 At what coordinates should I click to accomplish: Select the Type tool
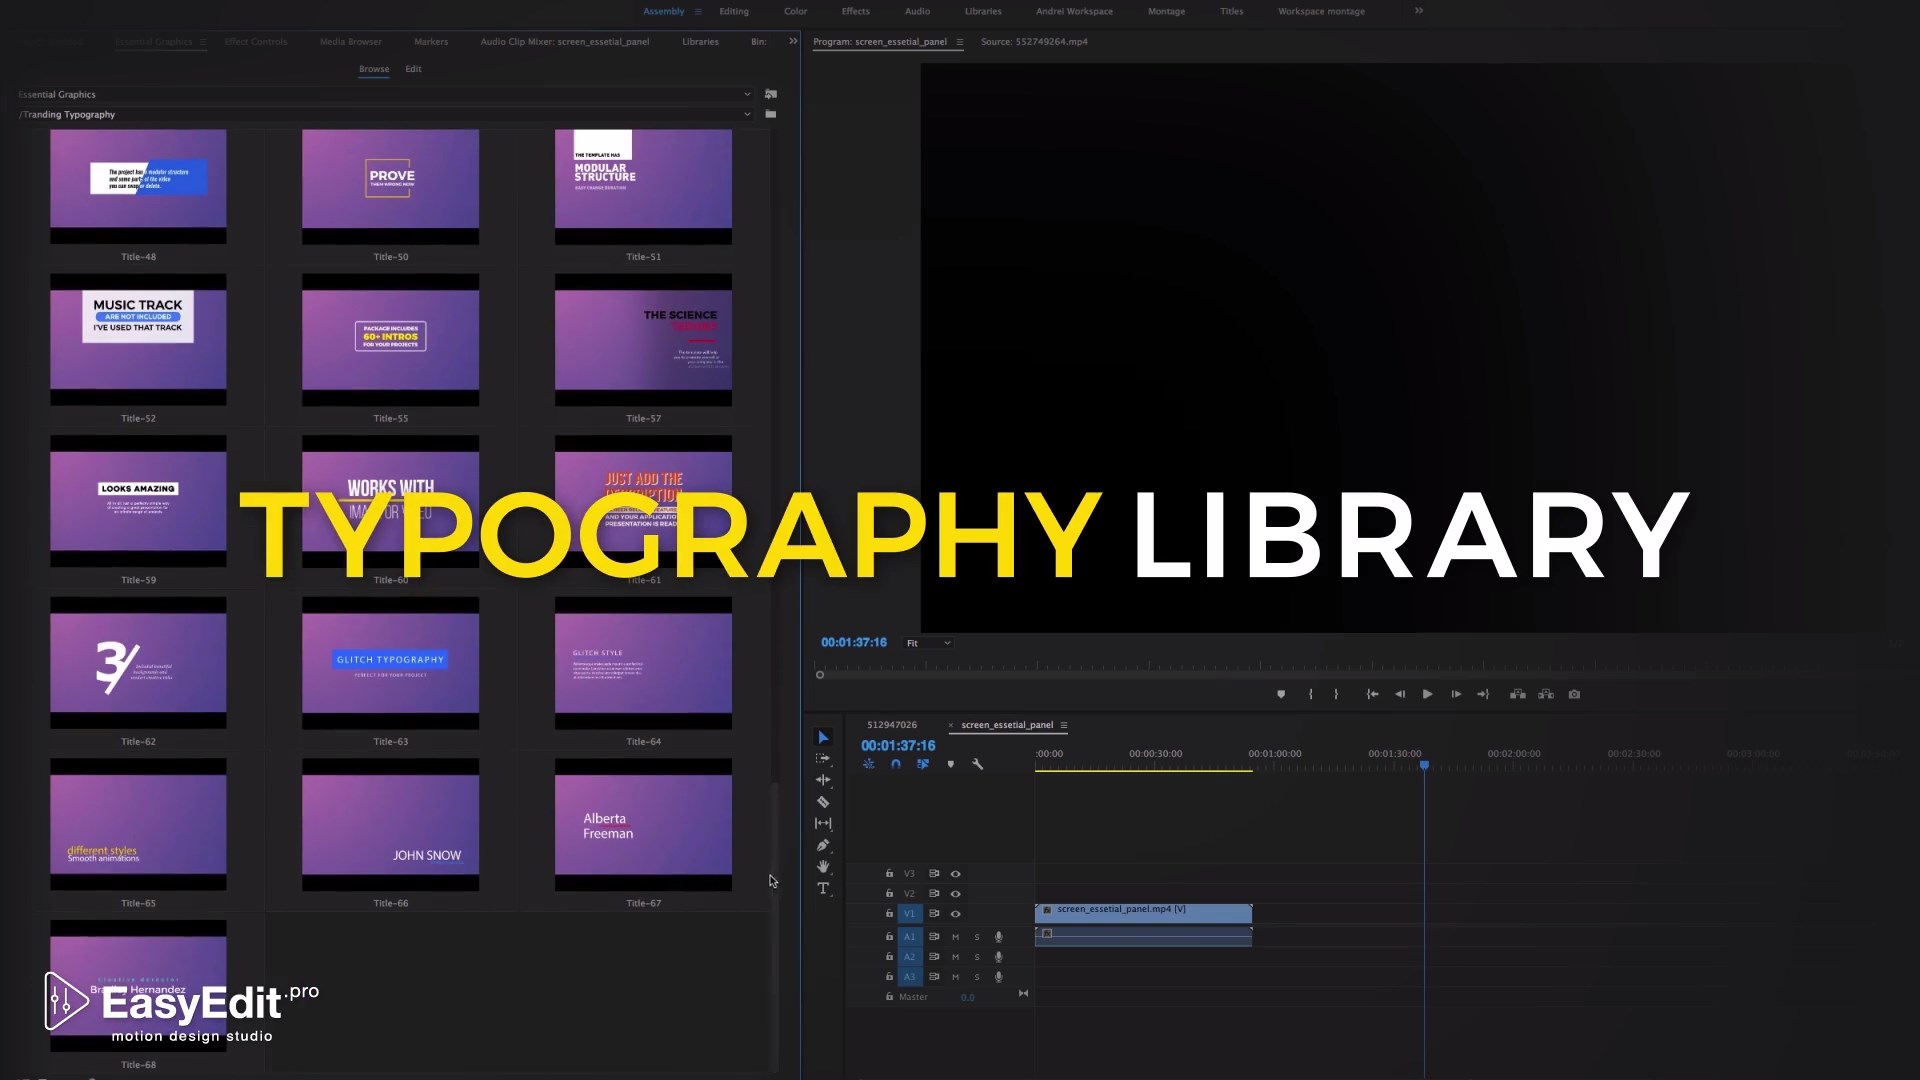tap(823, 889)
